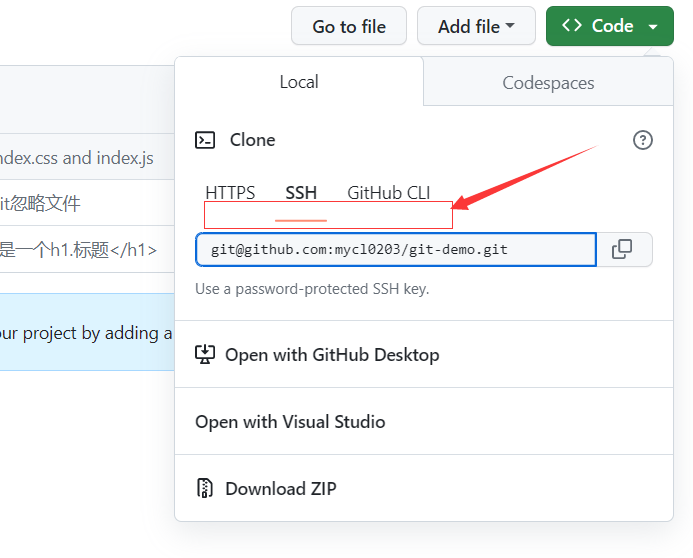
Task: Open the 'index.css and index.js' commit message
Action: (76, 158)
